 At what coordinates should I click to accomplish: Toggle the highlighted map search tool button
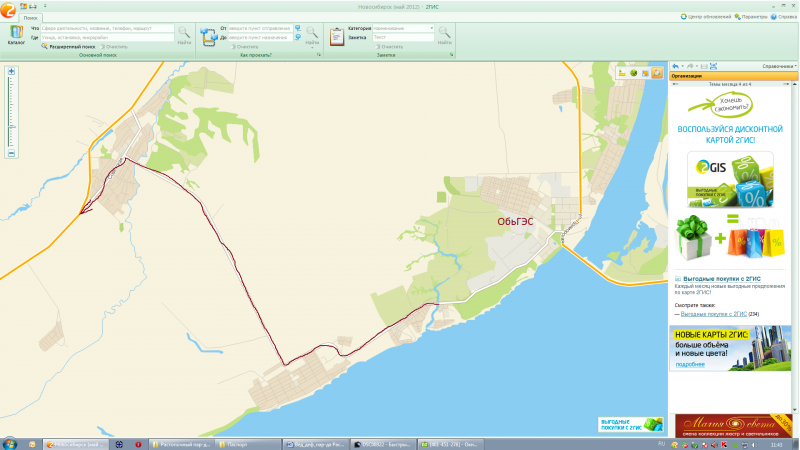[x=657, y=73]
